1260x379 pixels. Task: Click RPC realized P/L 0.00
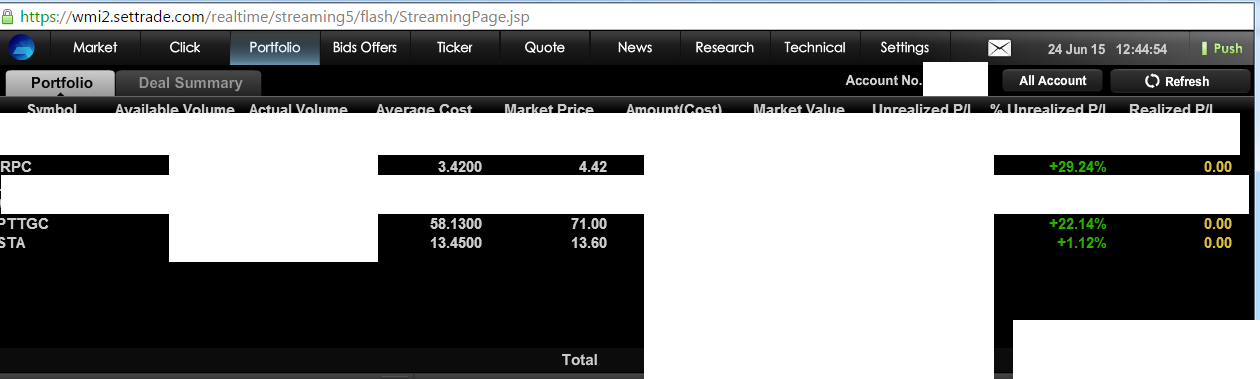click(x=1217, y=167)
